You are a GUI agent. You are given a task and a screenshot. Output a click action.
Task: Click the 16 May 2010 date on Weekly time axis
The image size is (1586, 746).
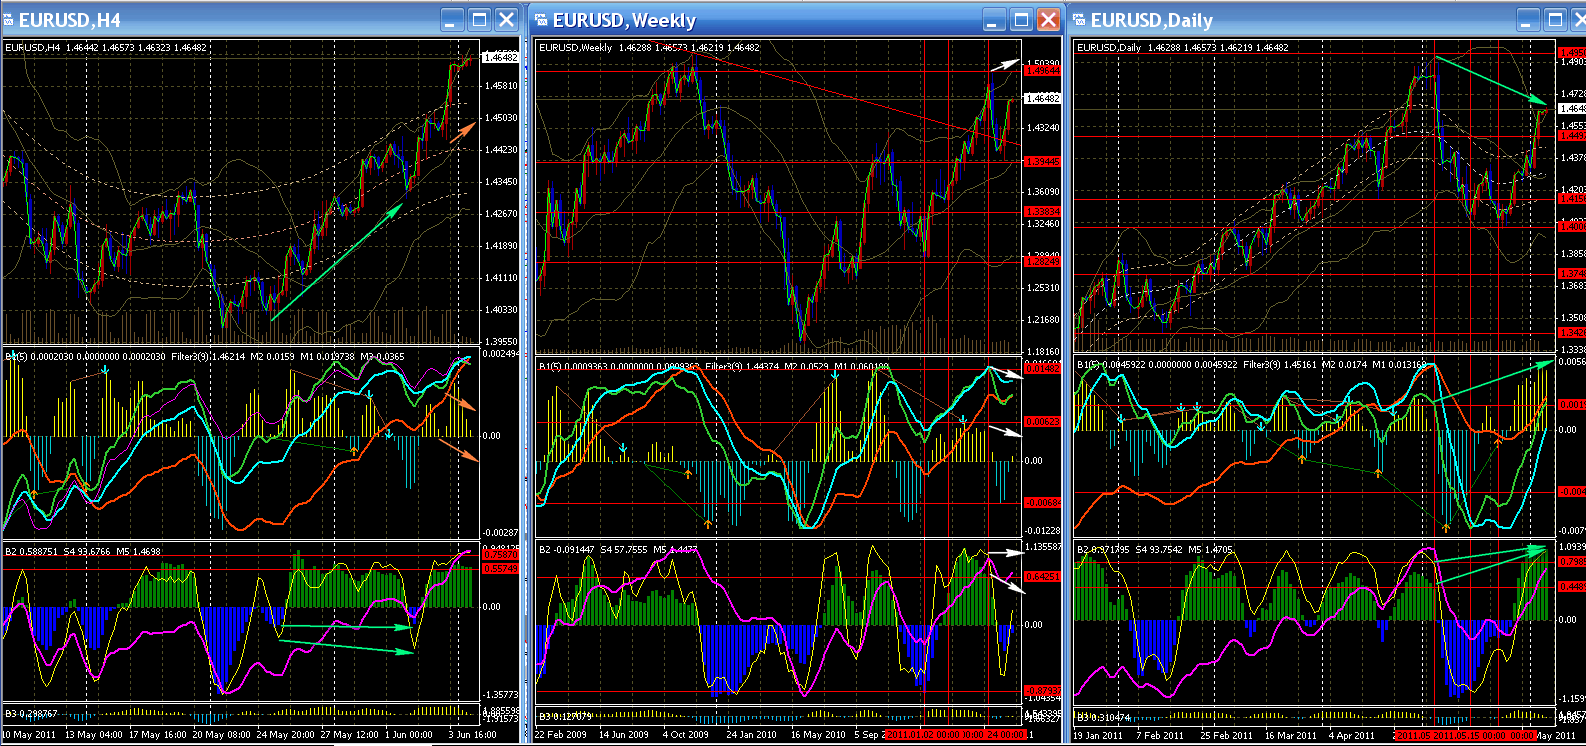pyautogui.click(x=817, y=734)
